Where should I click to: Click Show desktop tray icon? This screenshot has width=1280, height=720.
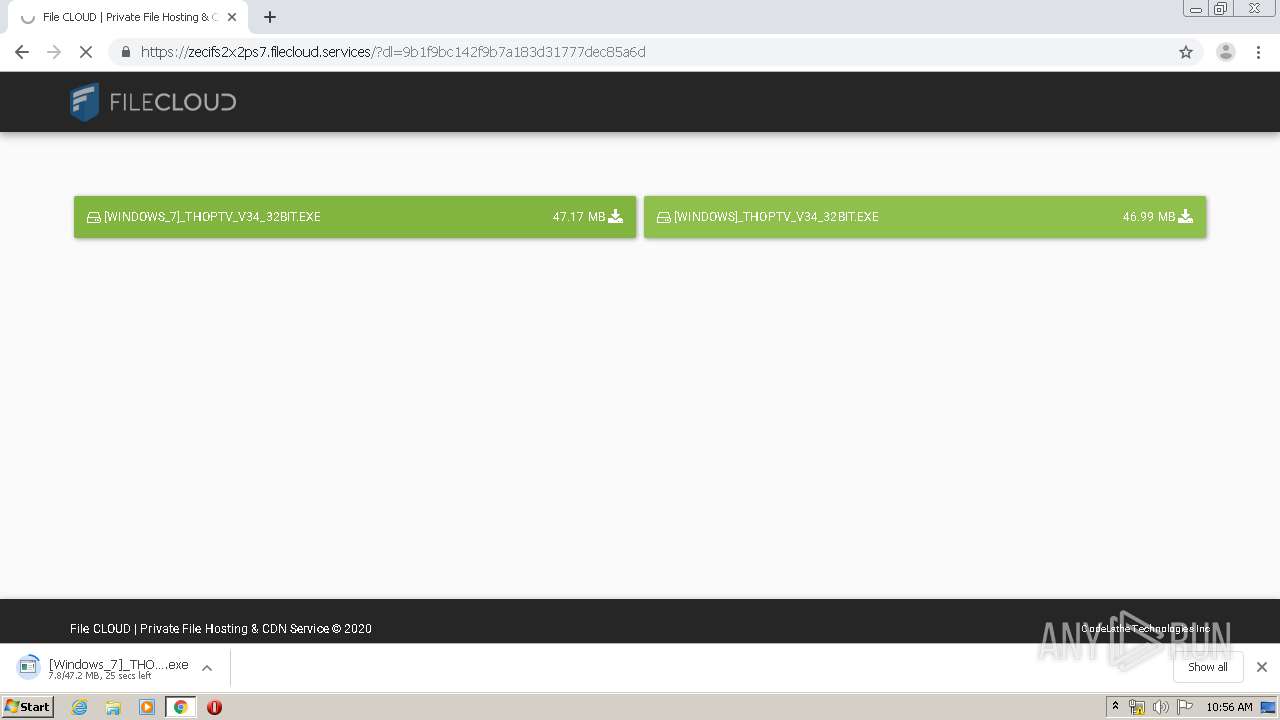[1269, 707]
